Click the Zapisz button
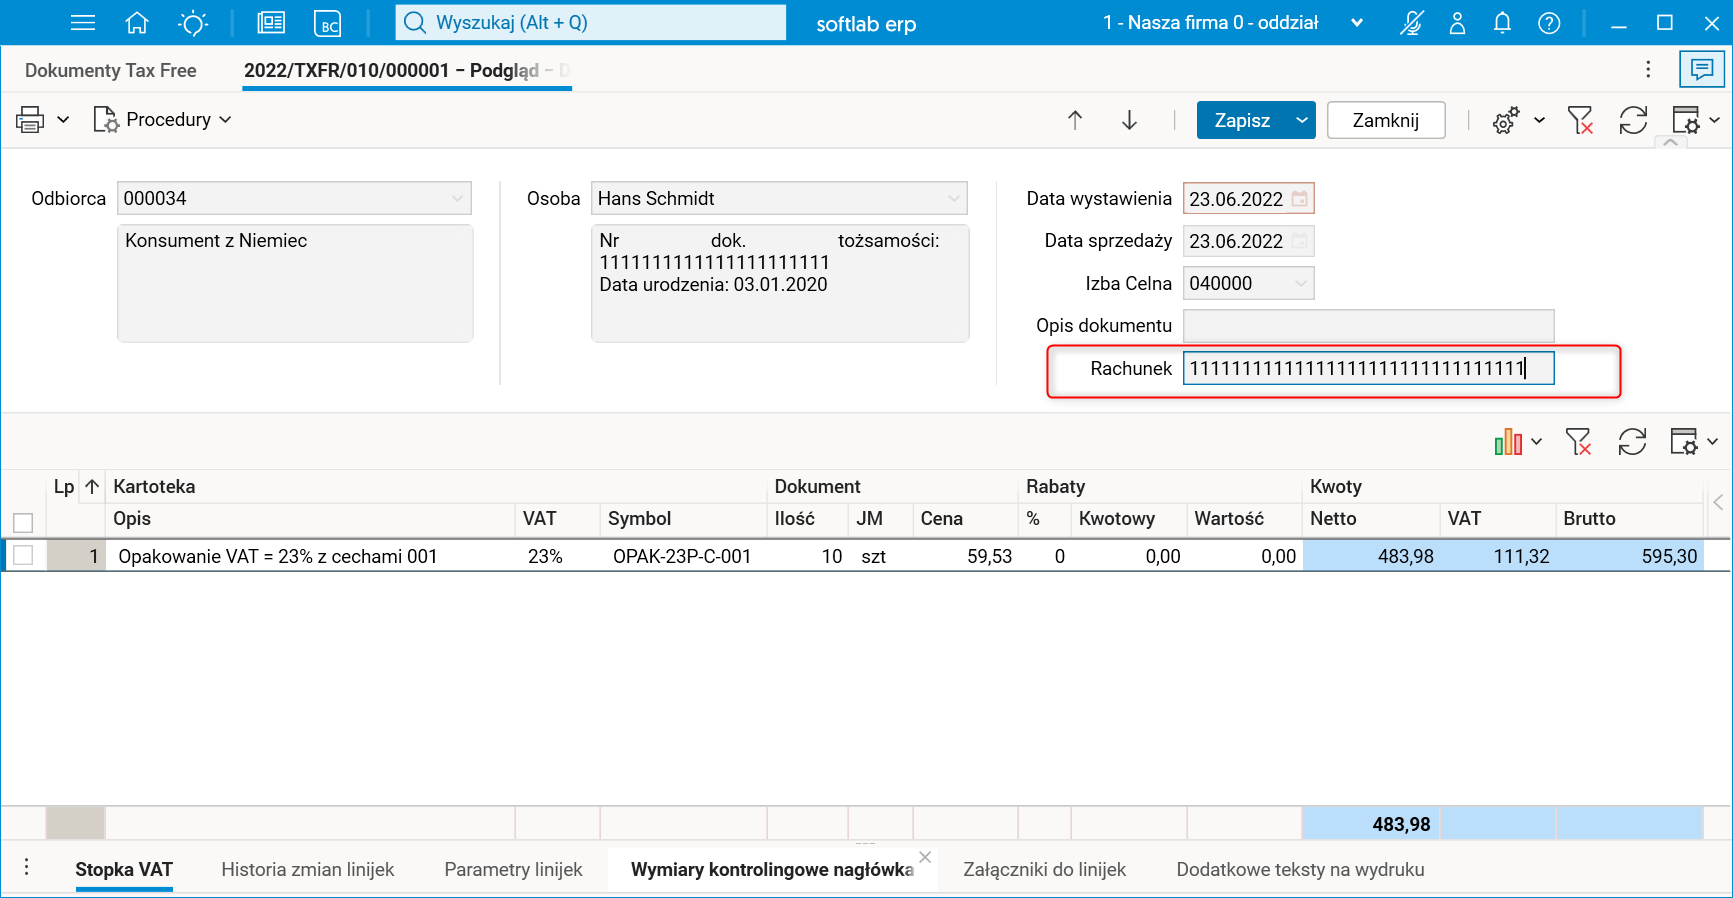 [x=1242, y=120]
